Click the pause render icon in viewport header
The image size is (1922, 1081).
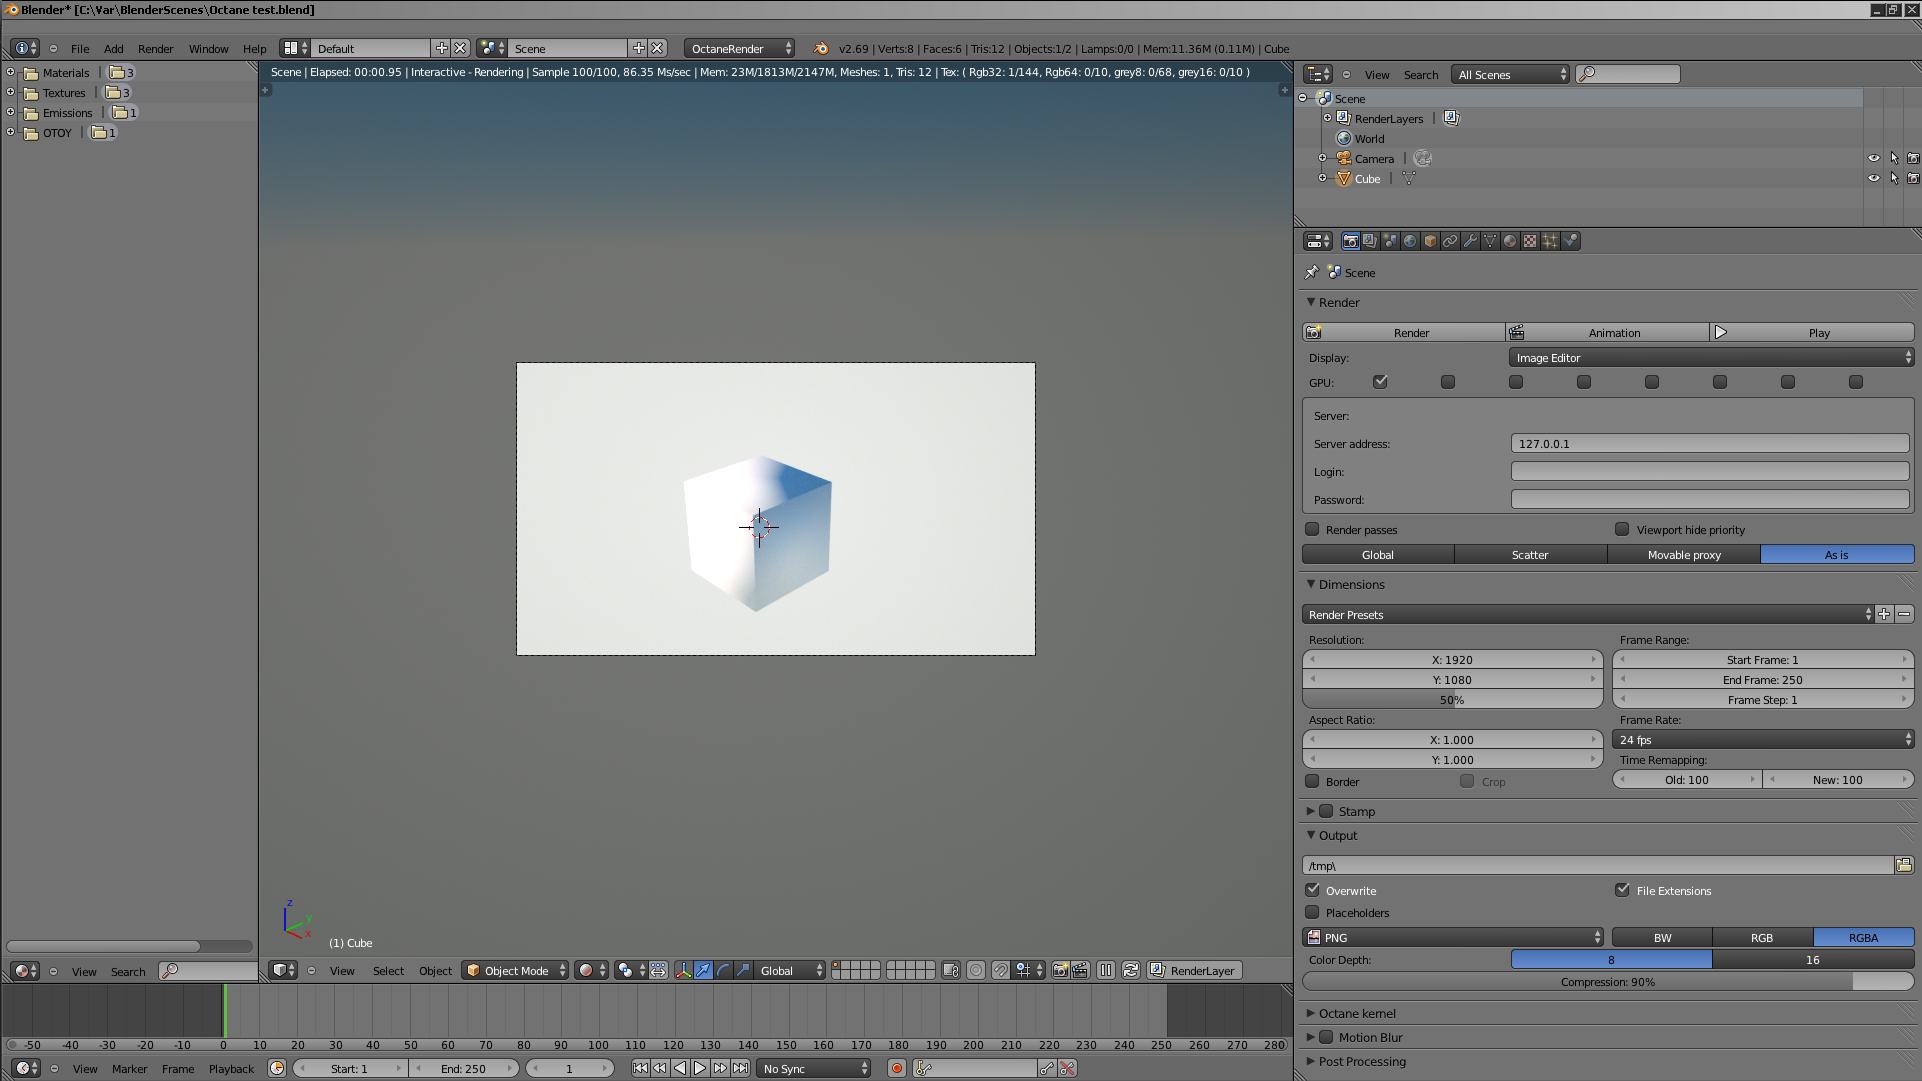point(1106,970)
